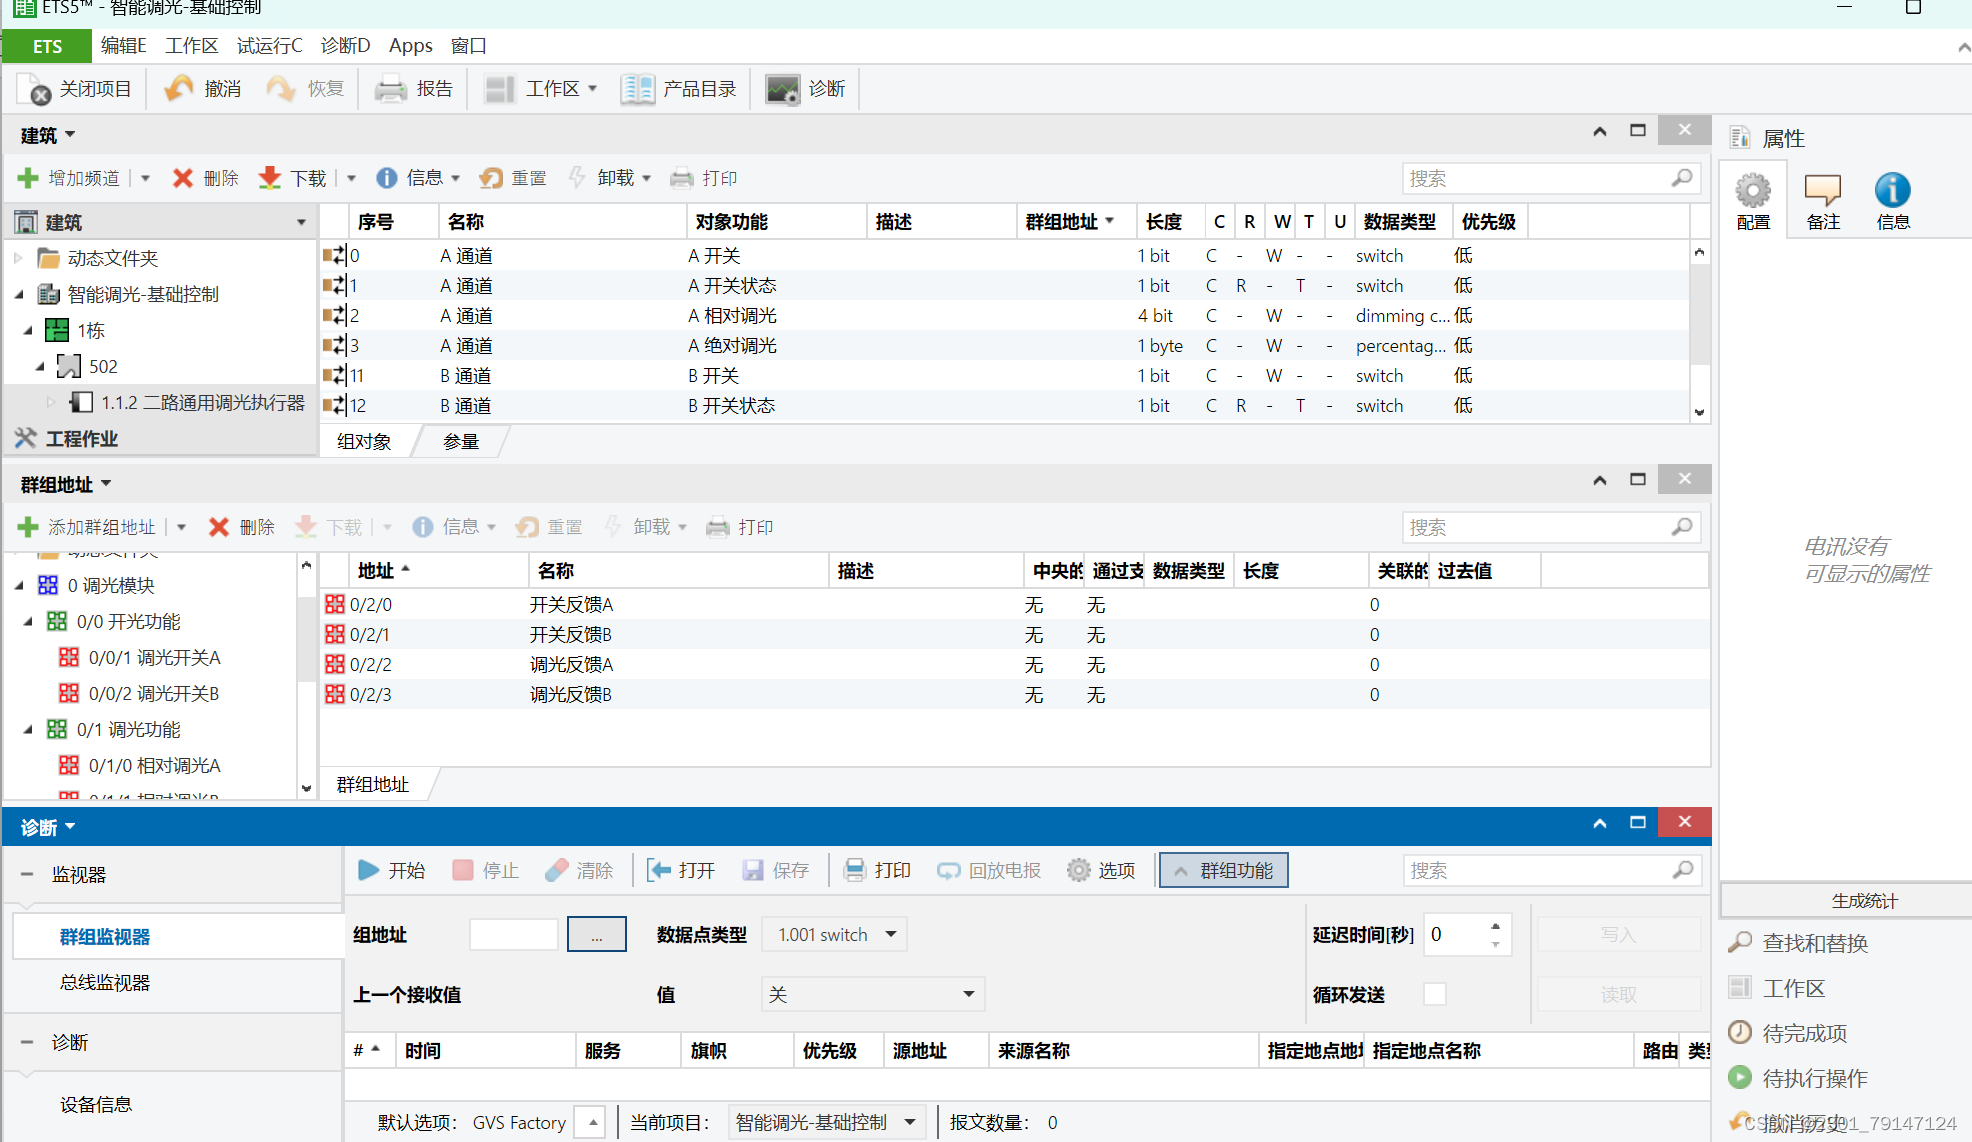Toggle the cyclic sending checkbox

click(x=1434, y=994)
